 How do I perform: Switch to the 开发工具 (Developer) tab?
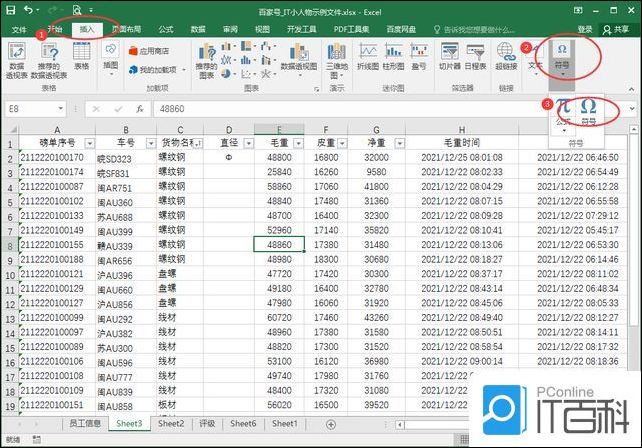click(301, 29)
